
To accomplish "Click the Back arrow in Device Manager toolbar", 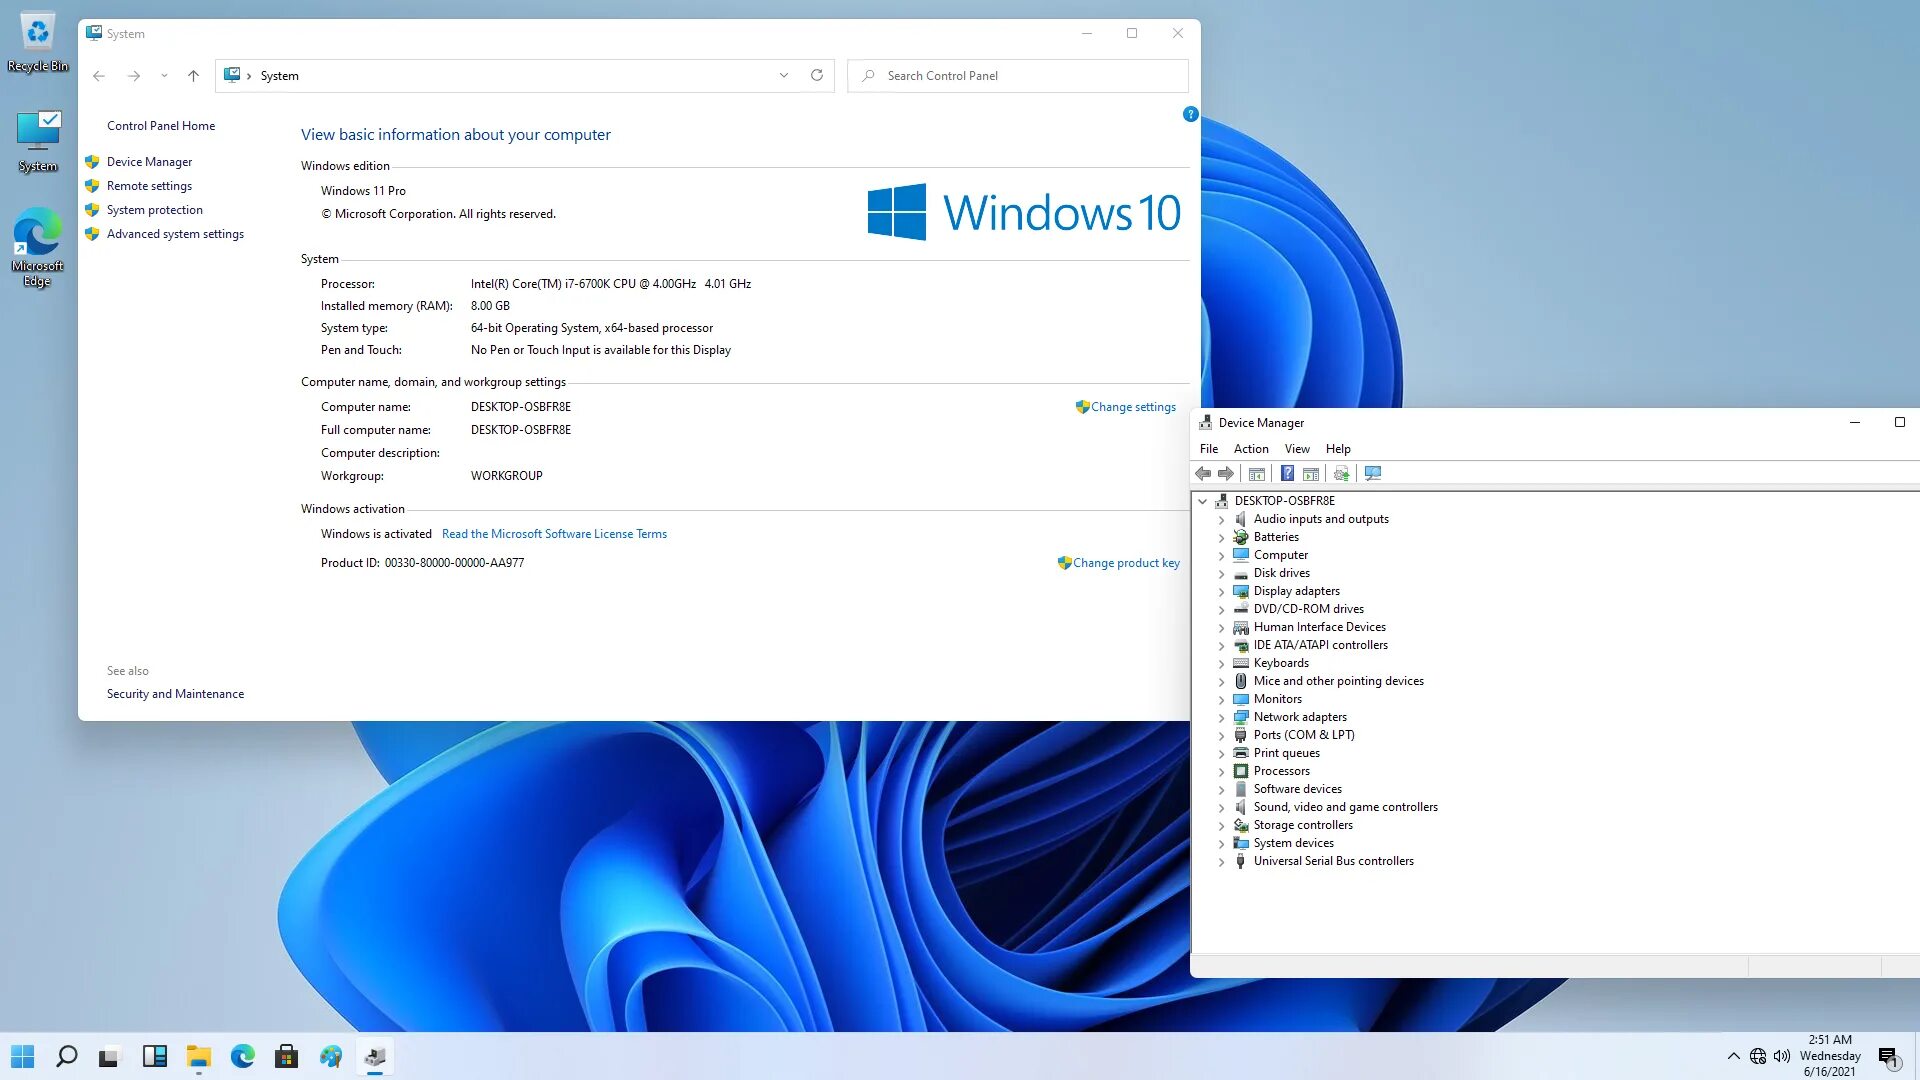I will pos(1203,473).
